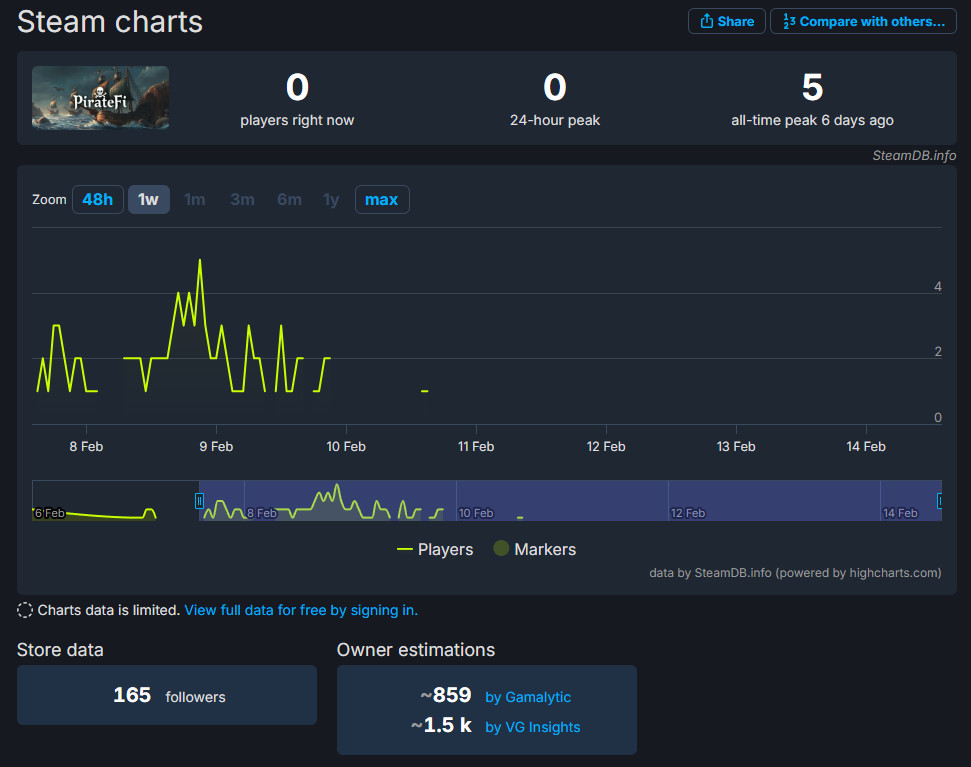The height and width of the screenshot is (767, 971).
Task: Select the 3m zoom option
Action: click(x=241, y=199)
